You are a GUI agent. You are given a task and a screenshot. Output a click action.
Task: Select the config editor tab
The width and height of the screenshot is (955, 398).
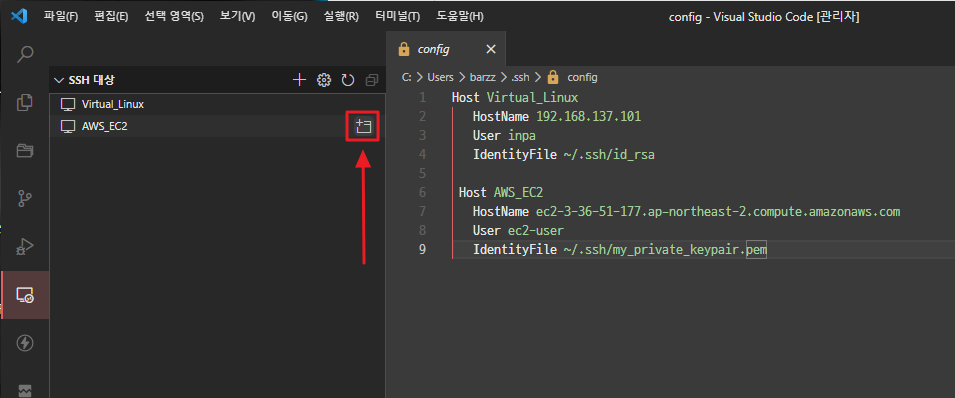coord(446,49)
